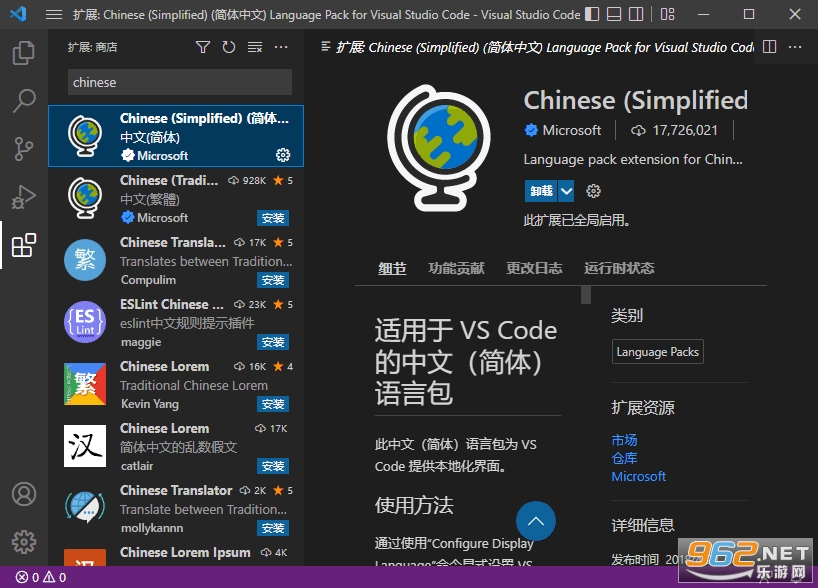Open the 仓库 repository link
This screenshot has height=588, width=818.
click(x=624, y=459)
